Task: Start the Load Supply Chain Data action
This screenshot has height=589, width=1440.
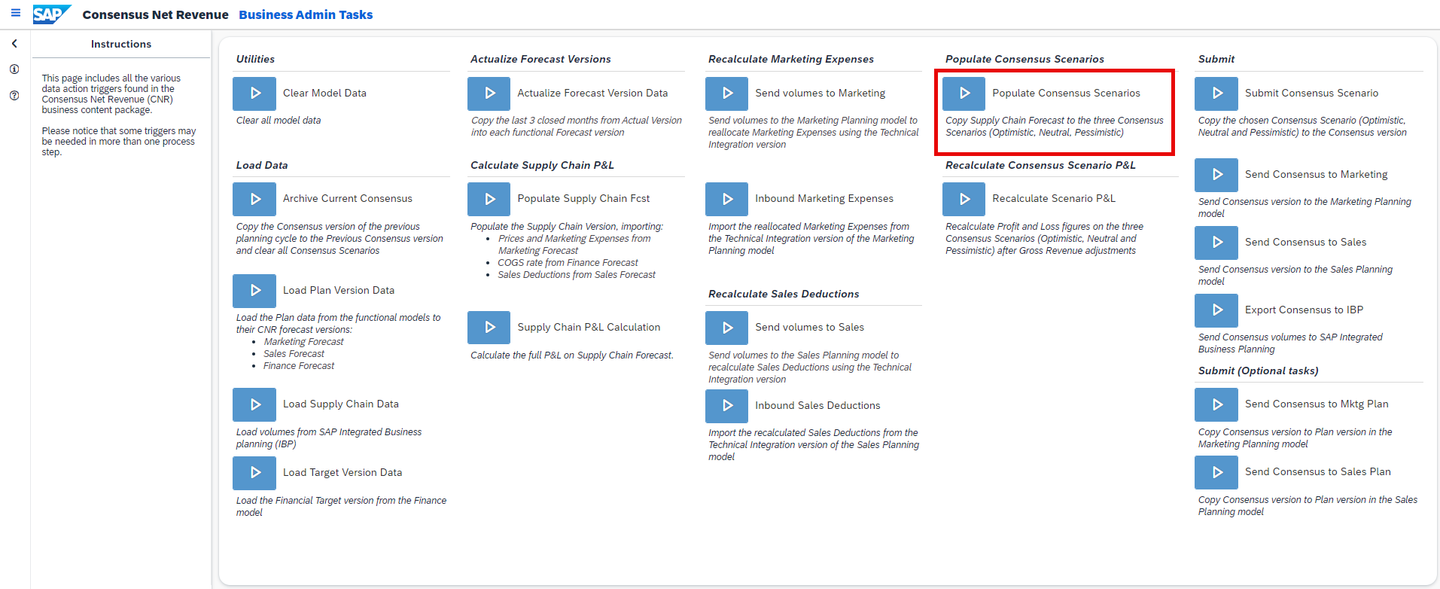Action: 254,404
